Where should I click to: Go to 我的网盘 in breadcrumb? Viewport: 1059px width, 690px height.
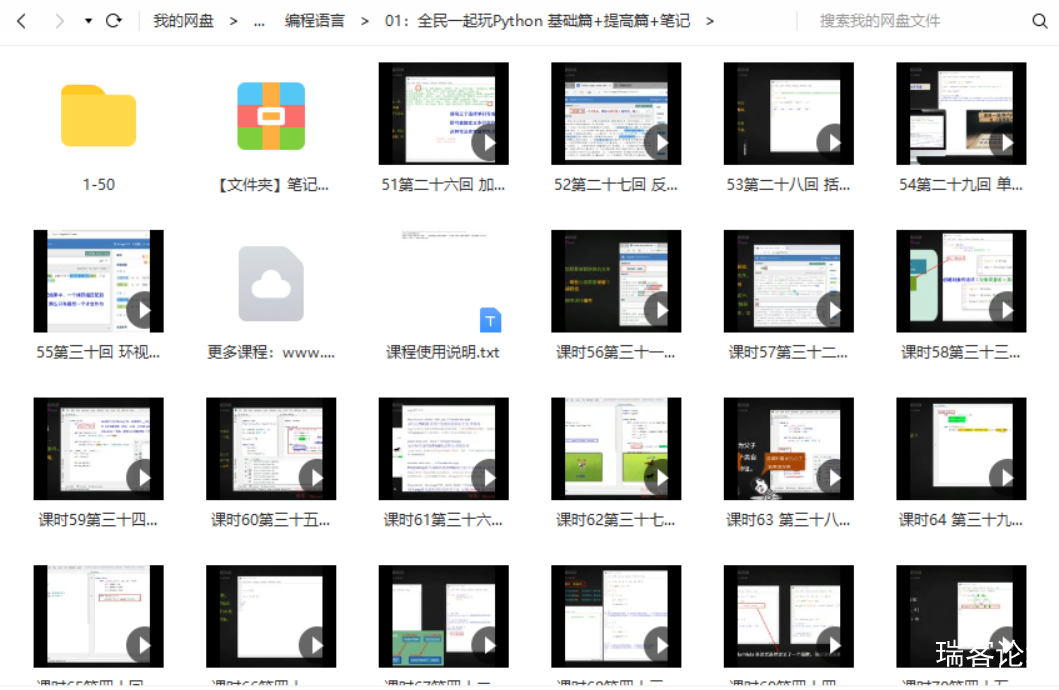tap(183, 21)
